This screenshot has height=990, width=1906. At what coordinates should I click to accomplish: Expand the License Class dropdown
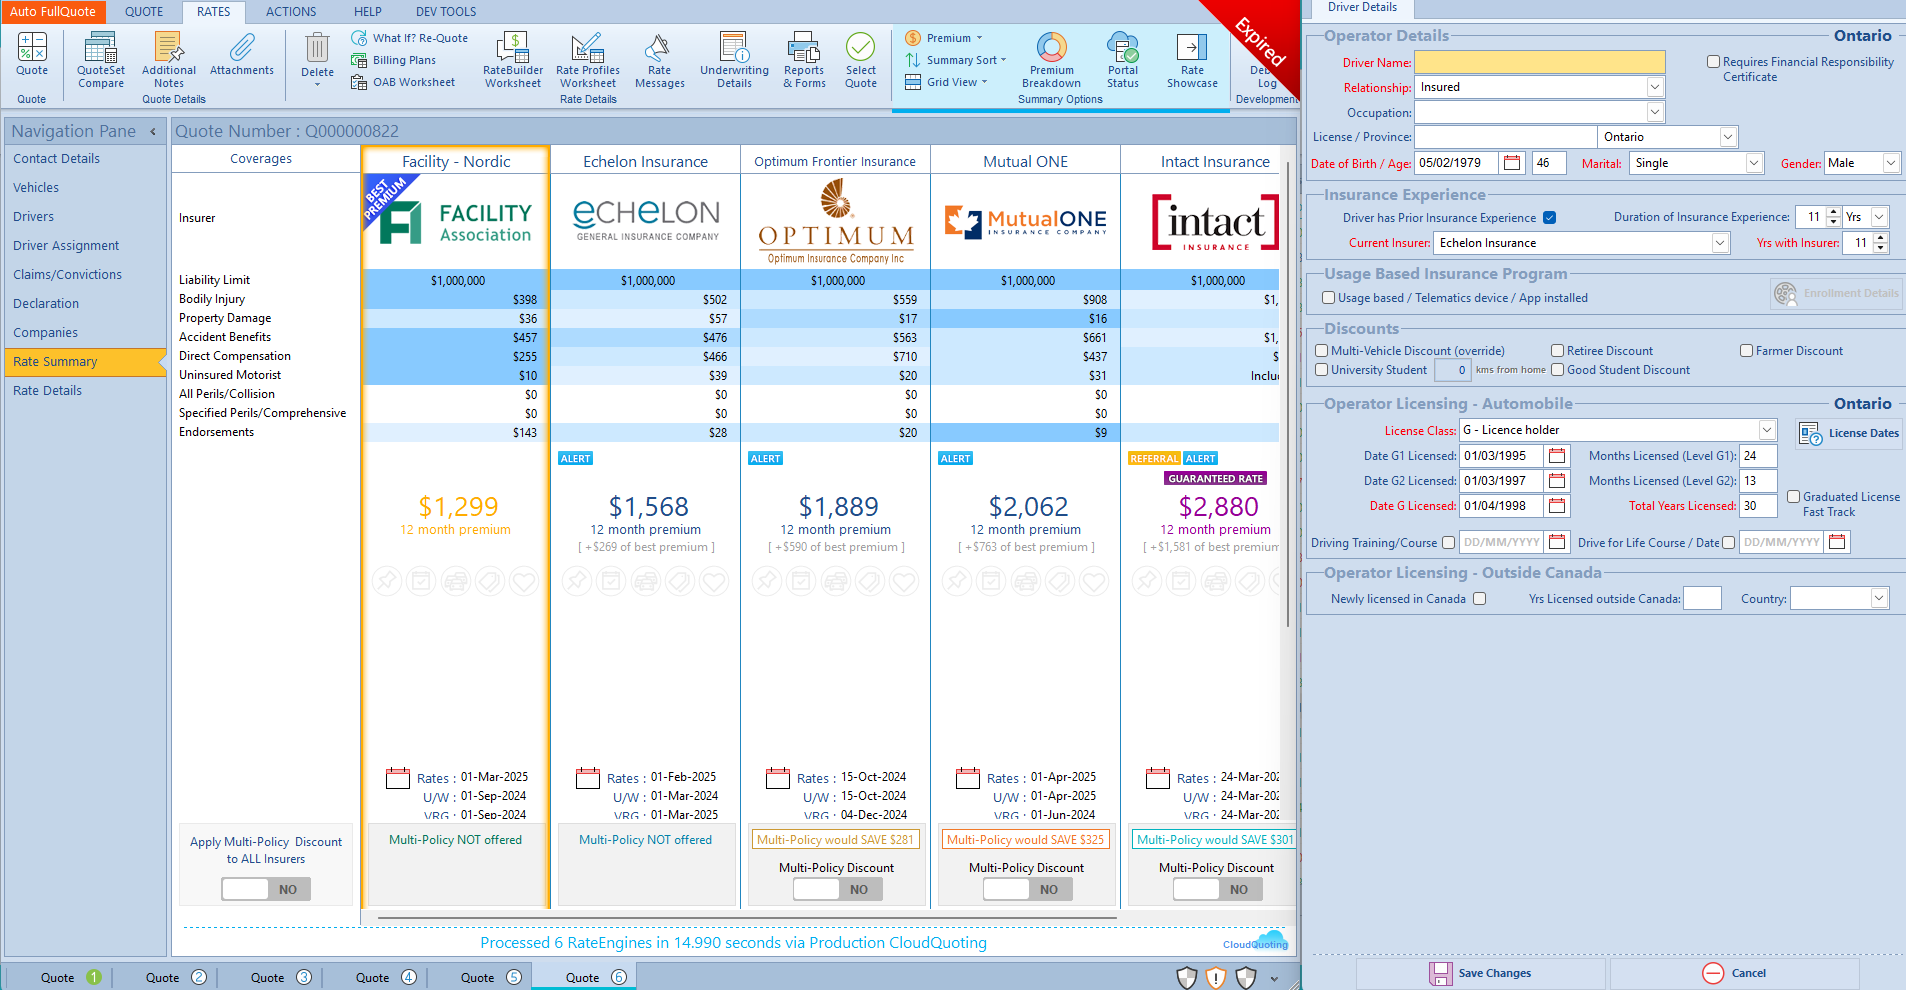point(1766,430)
